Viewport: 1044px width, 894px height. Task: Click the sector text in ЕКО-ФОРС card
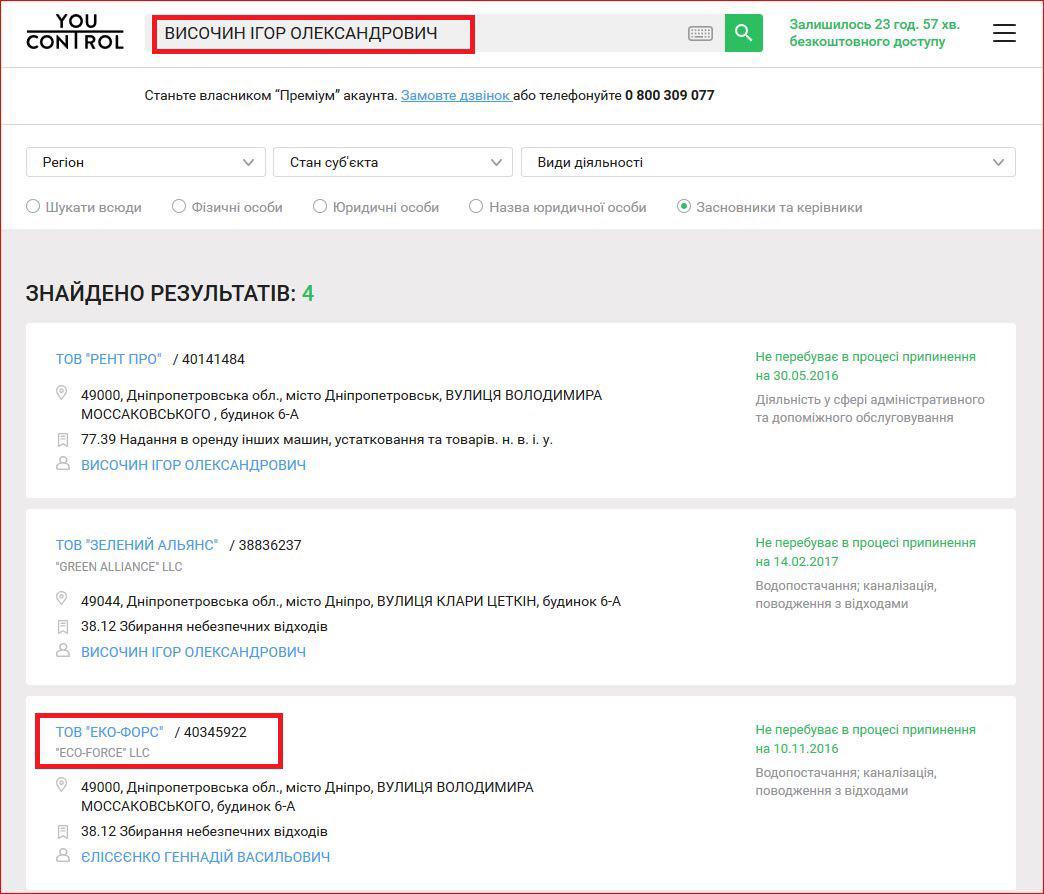coord(846,782)
